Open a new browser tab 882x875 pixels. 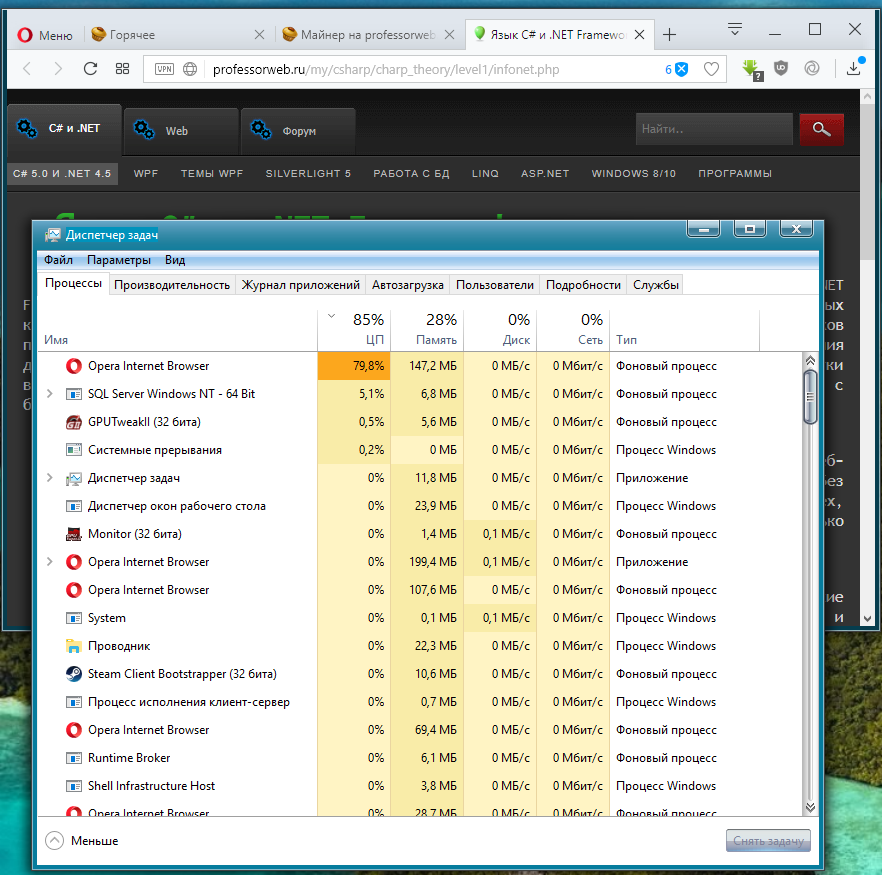(x=669, y=35)
